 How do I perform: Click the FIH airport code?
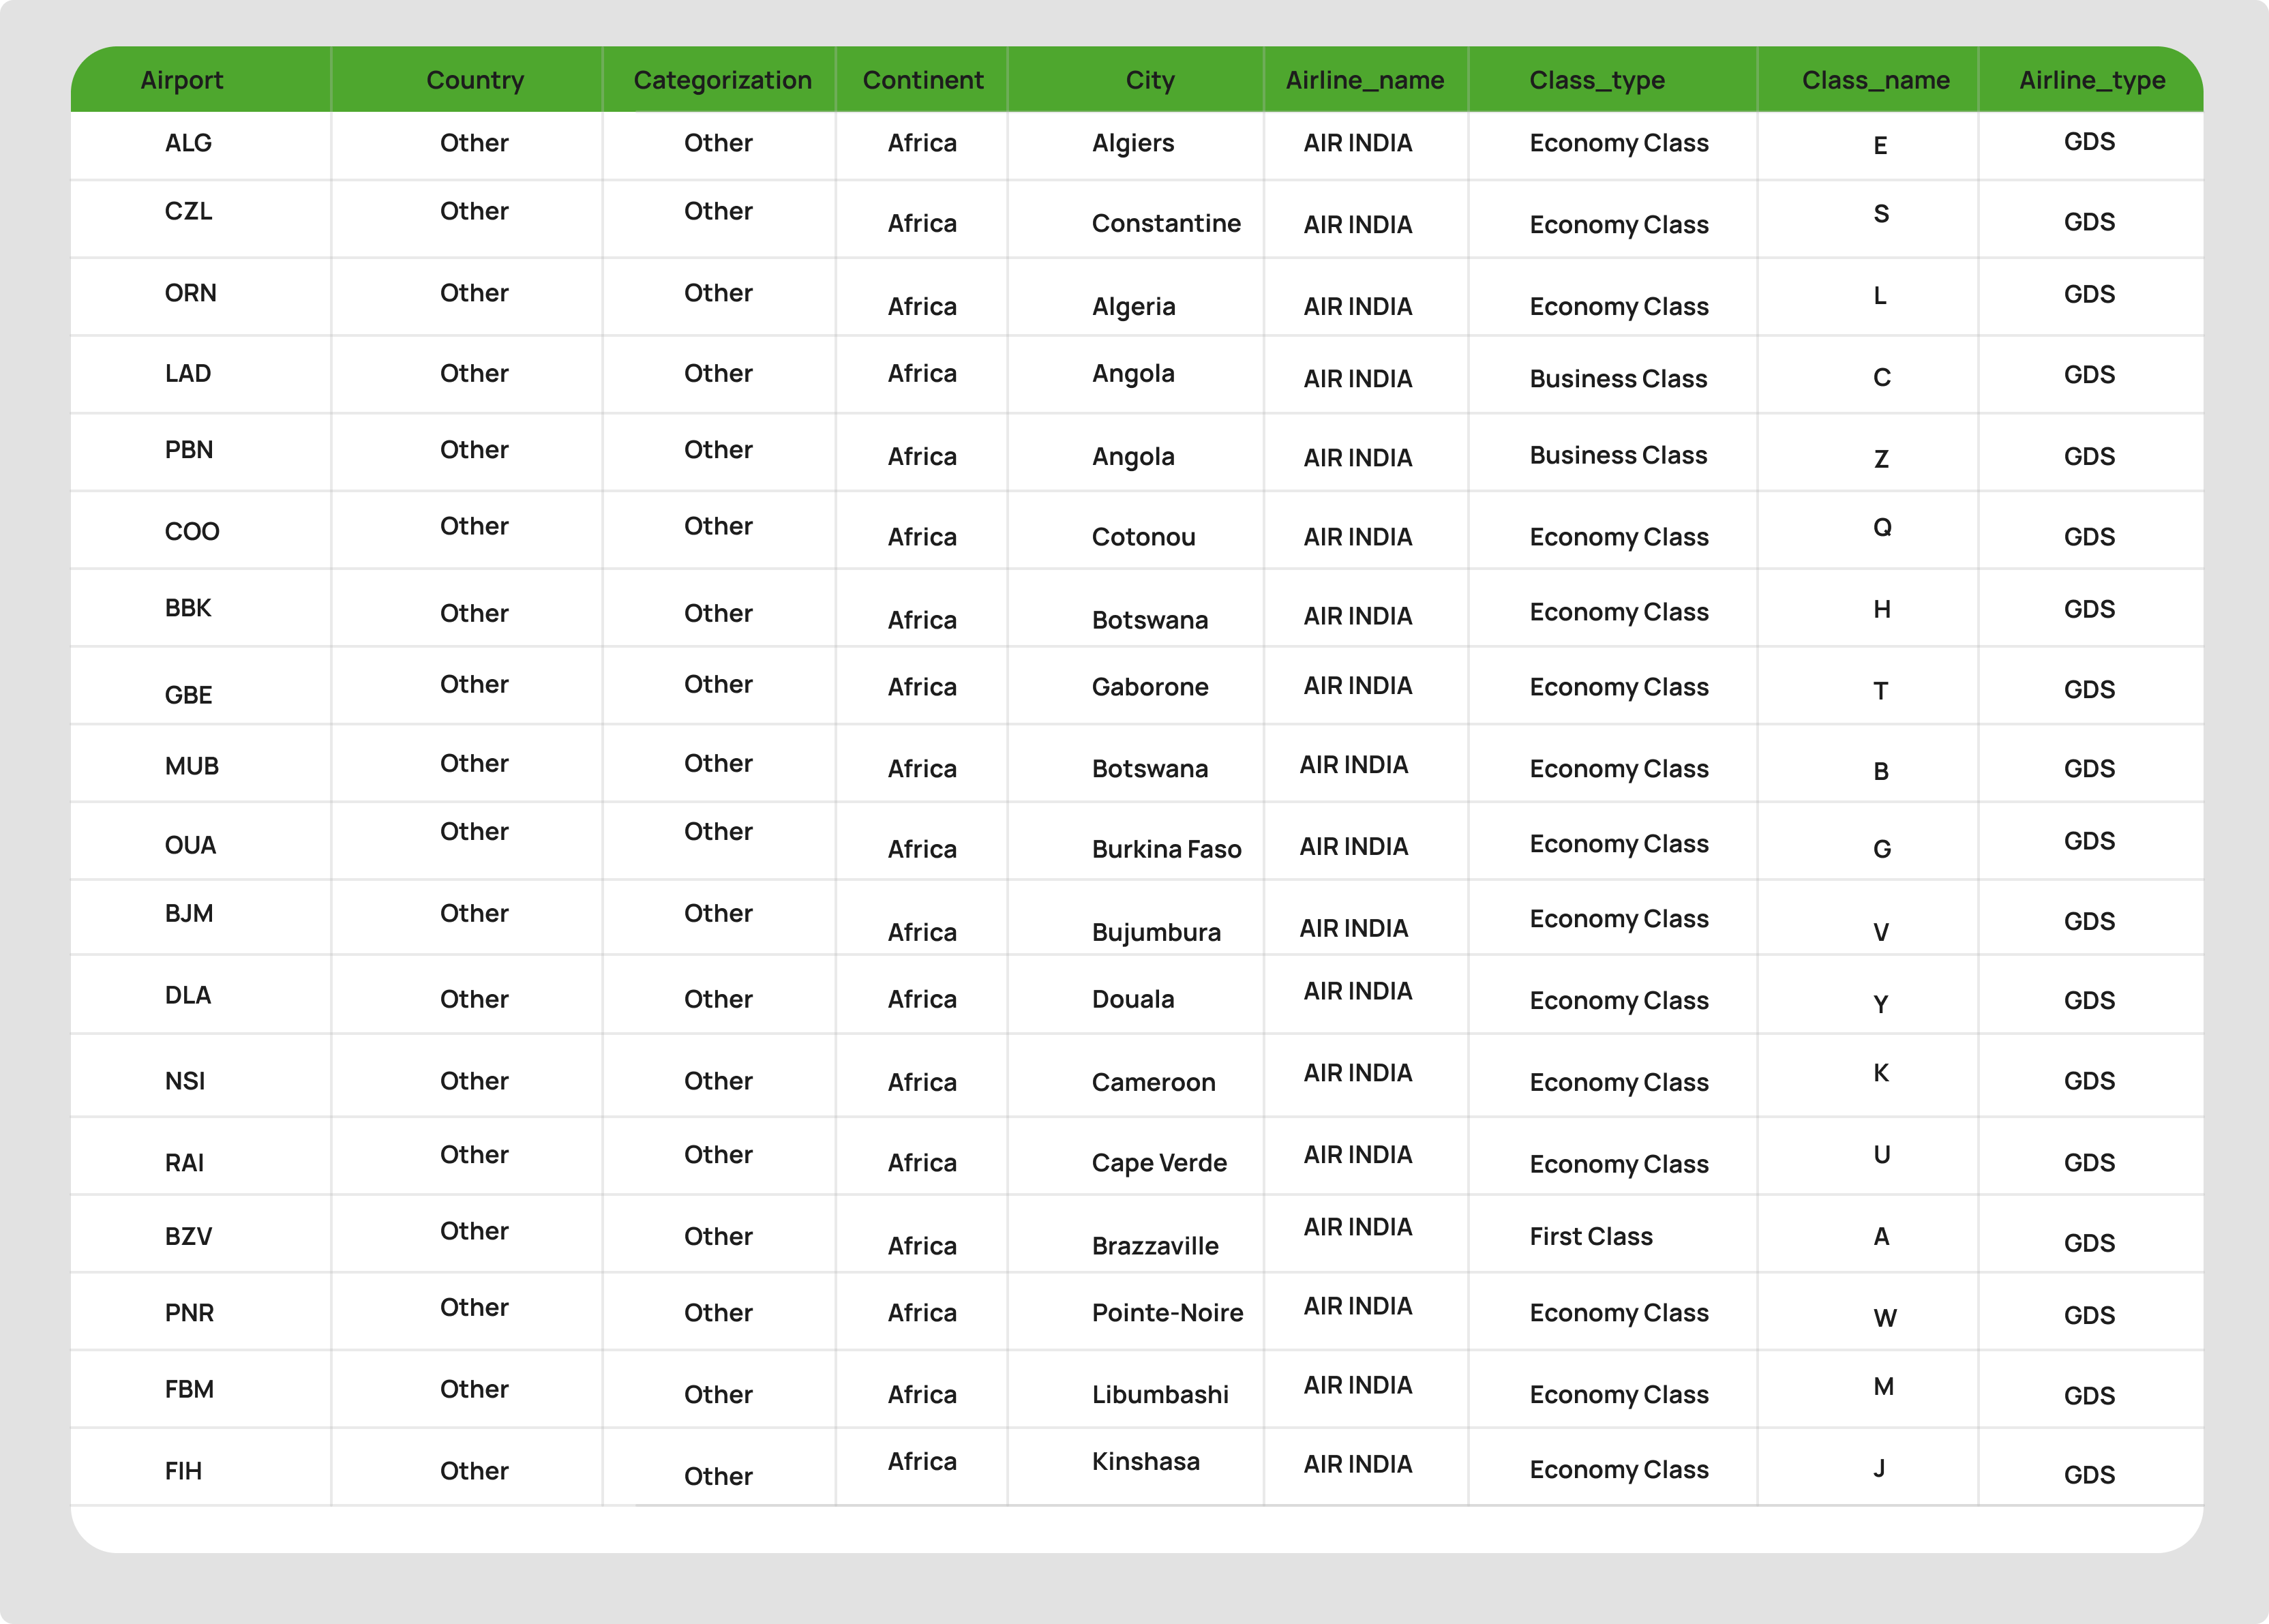[x=183, y=1471]
